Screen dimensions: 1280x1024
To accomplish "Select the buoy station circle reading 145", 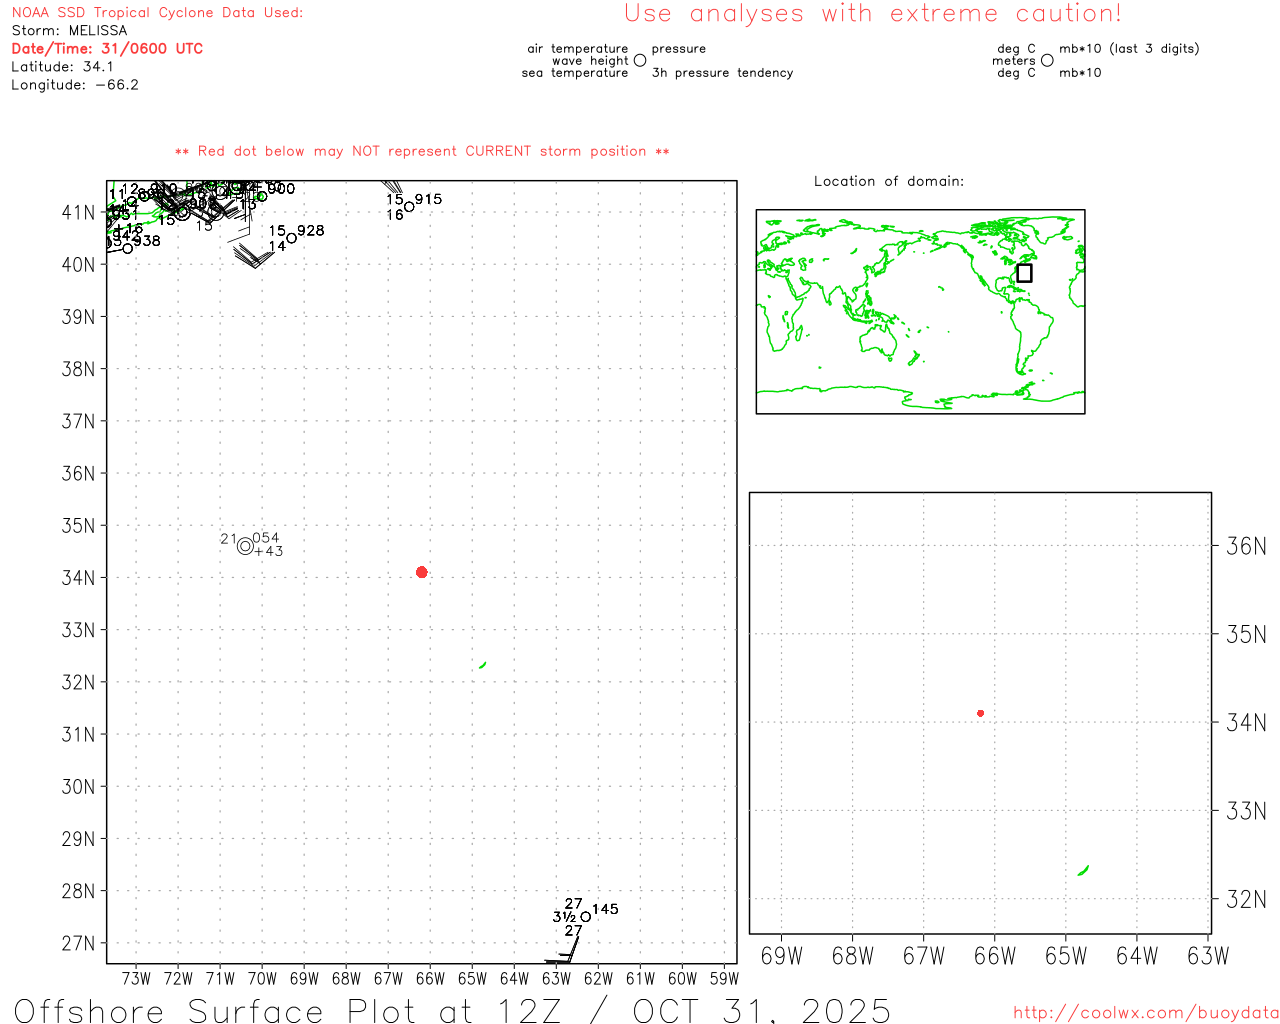I will point(586,917).
